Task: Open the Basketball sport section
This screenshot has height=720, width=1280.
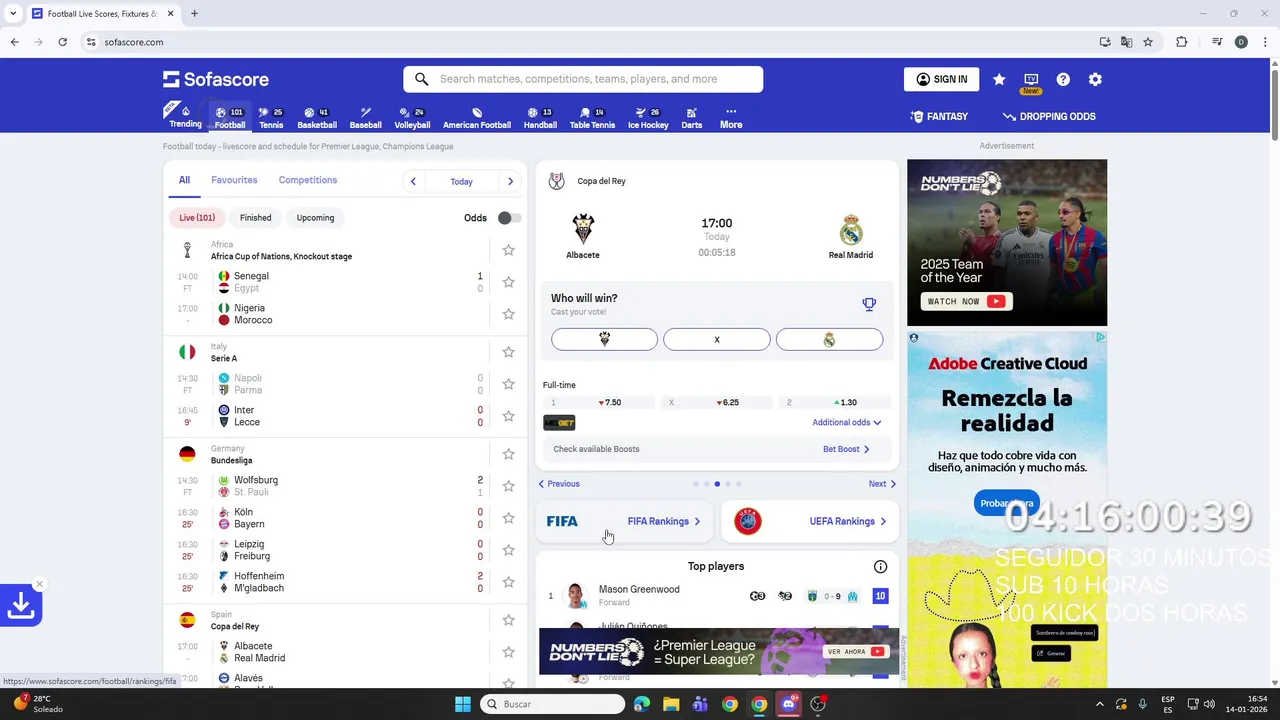Action: pyautogui.click(x=317, y=117)
